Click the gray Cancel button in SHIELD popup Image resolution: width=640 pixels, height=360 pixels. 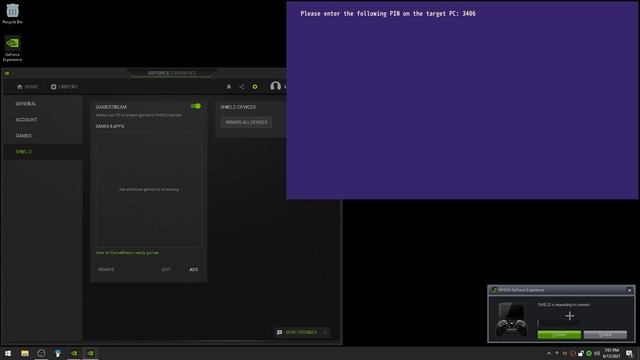pyautogui.click(x=605, y=335)
